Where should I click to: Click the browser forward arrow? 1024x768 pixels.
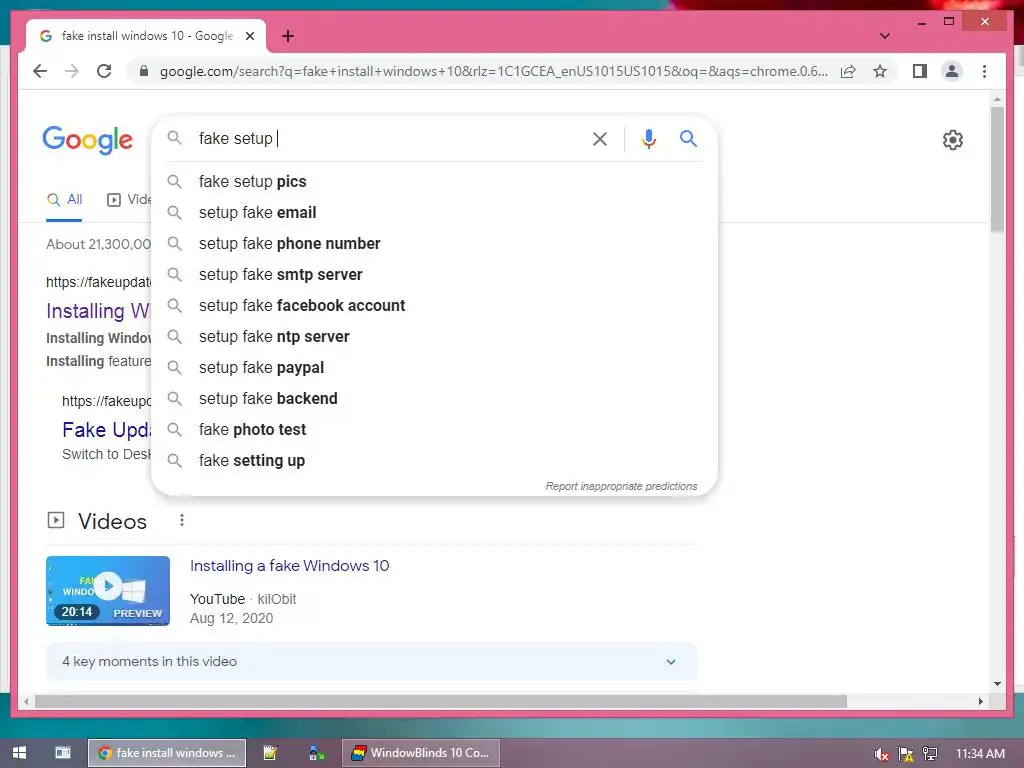pos(72,71)
